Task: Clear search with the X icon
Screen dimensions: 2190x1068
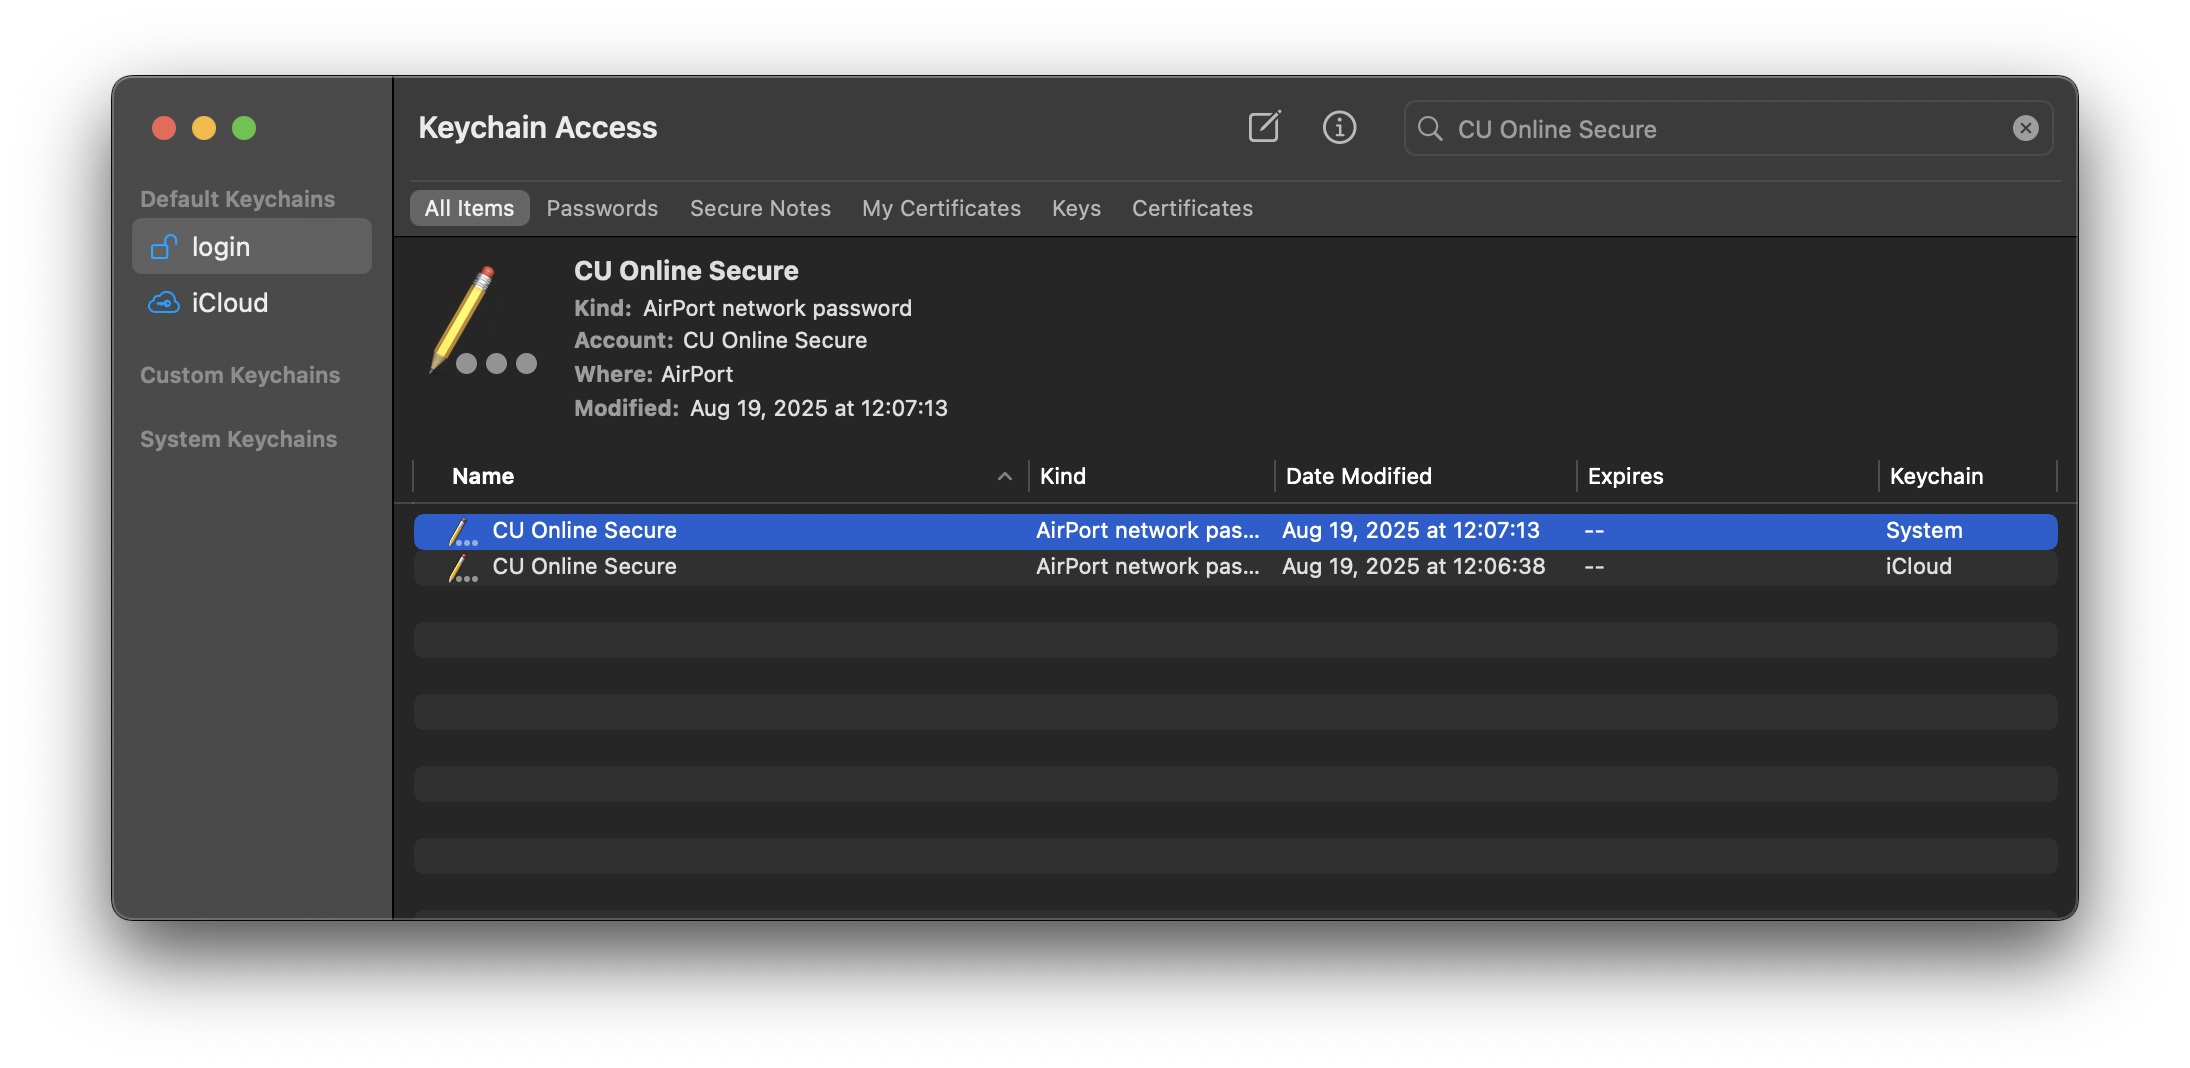Action: pos(2025,128)
